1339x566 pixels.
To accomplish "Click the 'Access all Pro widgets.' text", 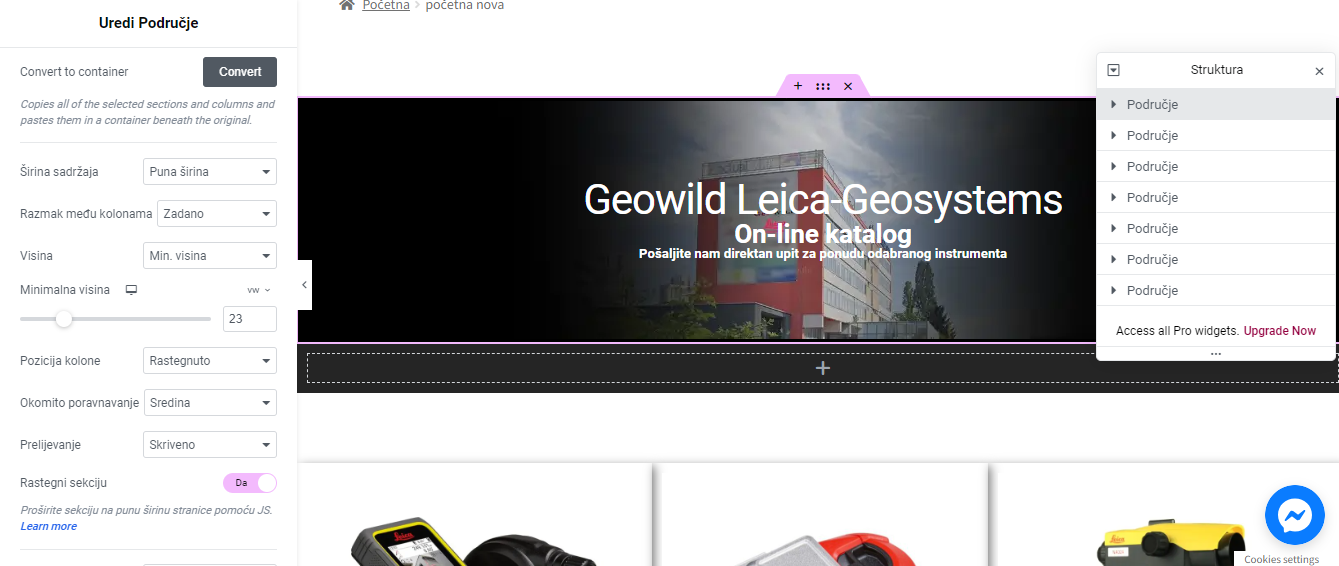I will pyautogui.click(x=1178, y=331).
